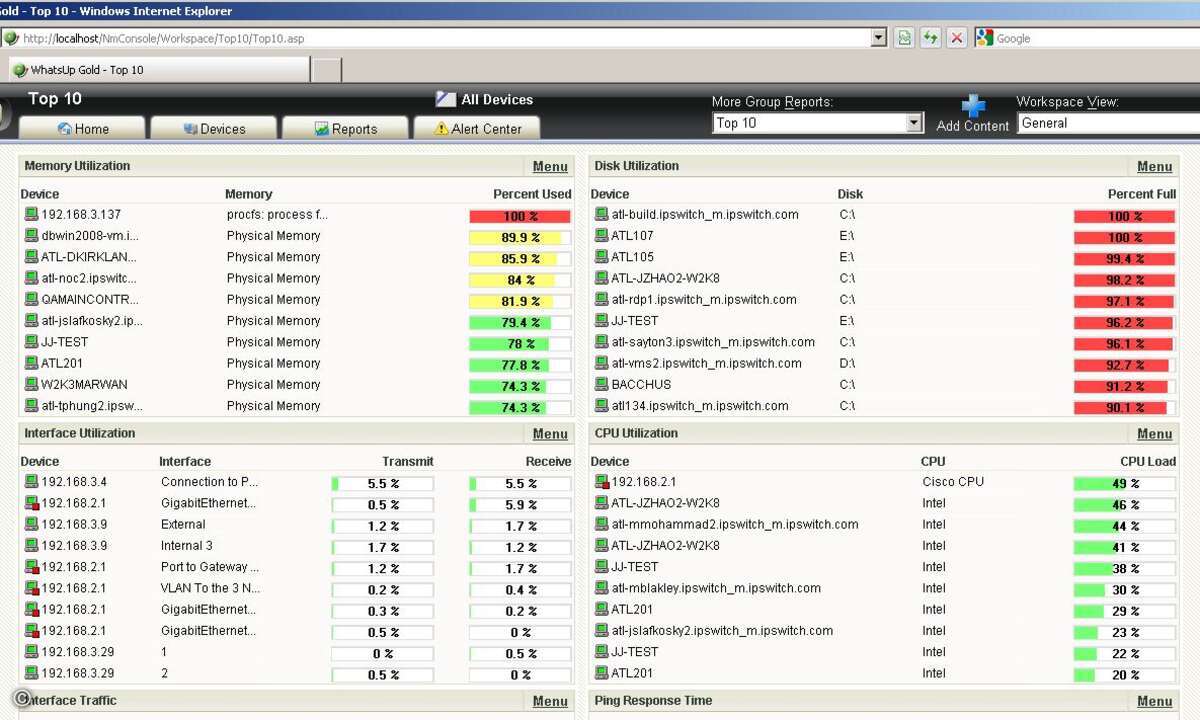Open the Workspace View dropdown showing General
Screen dimensions: 1200x720
tap(1109, 123)
